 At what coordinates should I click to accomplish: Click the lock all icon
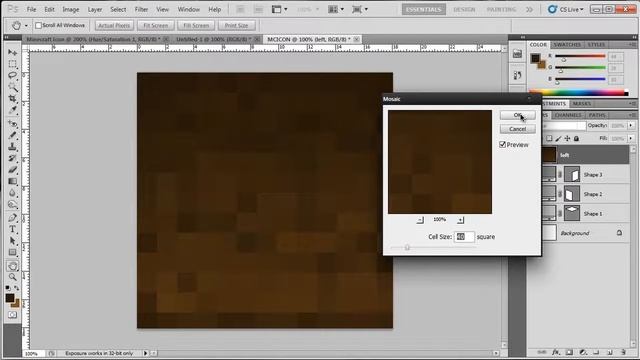click(x=576, y=138)
